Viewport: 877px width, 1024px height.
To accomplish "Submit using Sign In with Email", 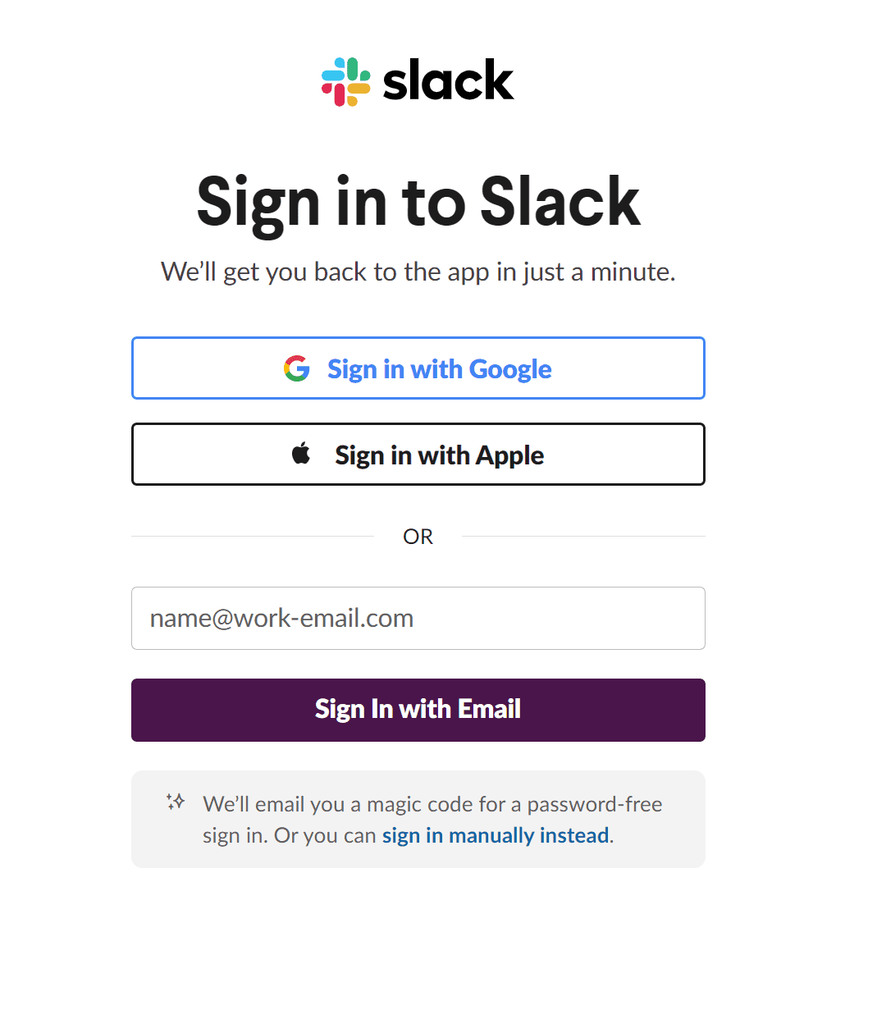I will tap(418, 710).
